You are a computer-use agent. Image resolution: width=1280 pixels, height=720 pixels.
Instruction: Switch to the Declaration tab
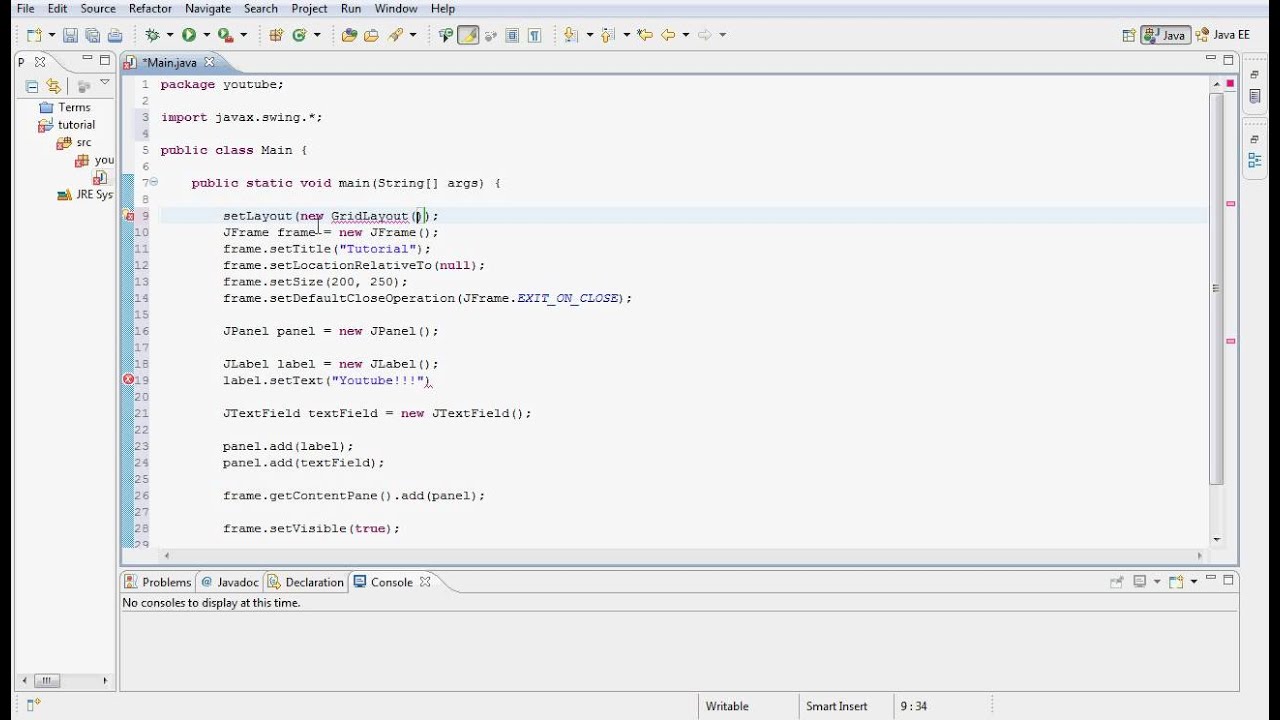[305, 582]
